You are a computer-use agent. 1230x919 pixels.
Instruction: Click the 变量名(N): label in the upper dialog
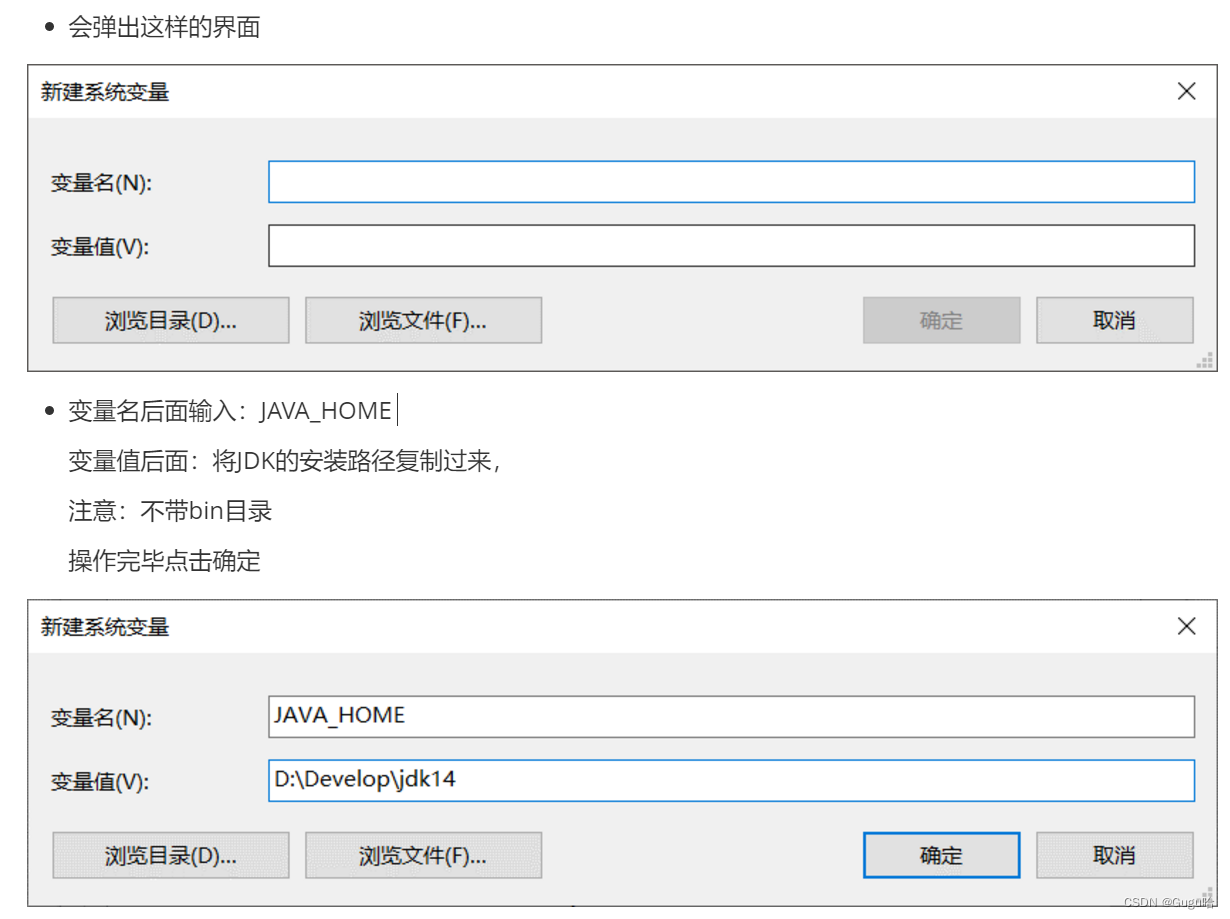(x=101, y=183)
